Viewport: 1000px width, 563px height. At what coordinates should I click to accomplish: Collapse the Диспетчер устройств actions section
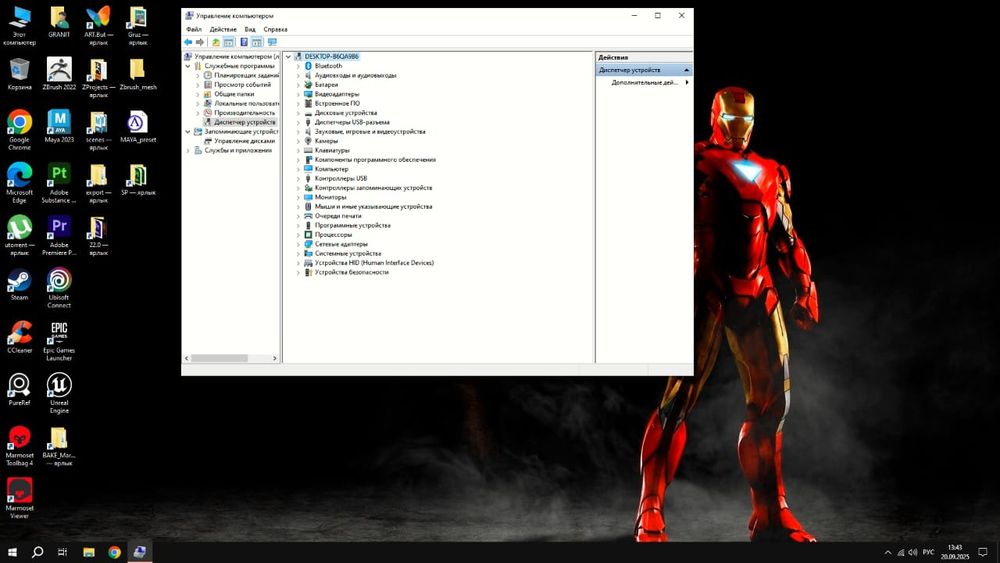[686, 70]
